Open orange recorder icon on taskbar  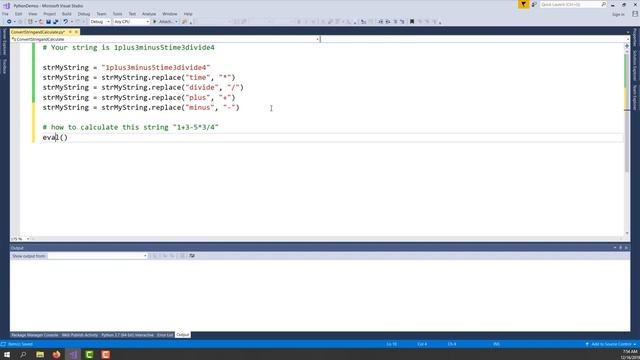coord(106,354)
